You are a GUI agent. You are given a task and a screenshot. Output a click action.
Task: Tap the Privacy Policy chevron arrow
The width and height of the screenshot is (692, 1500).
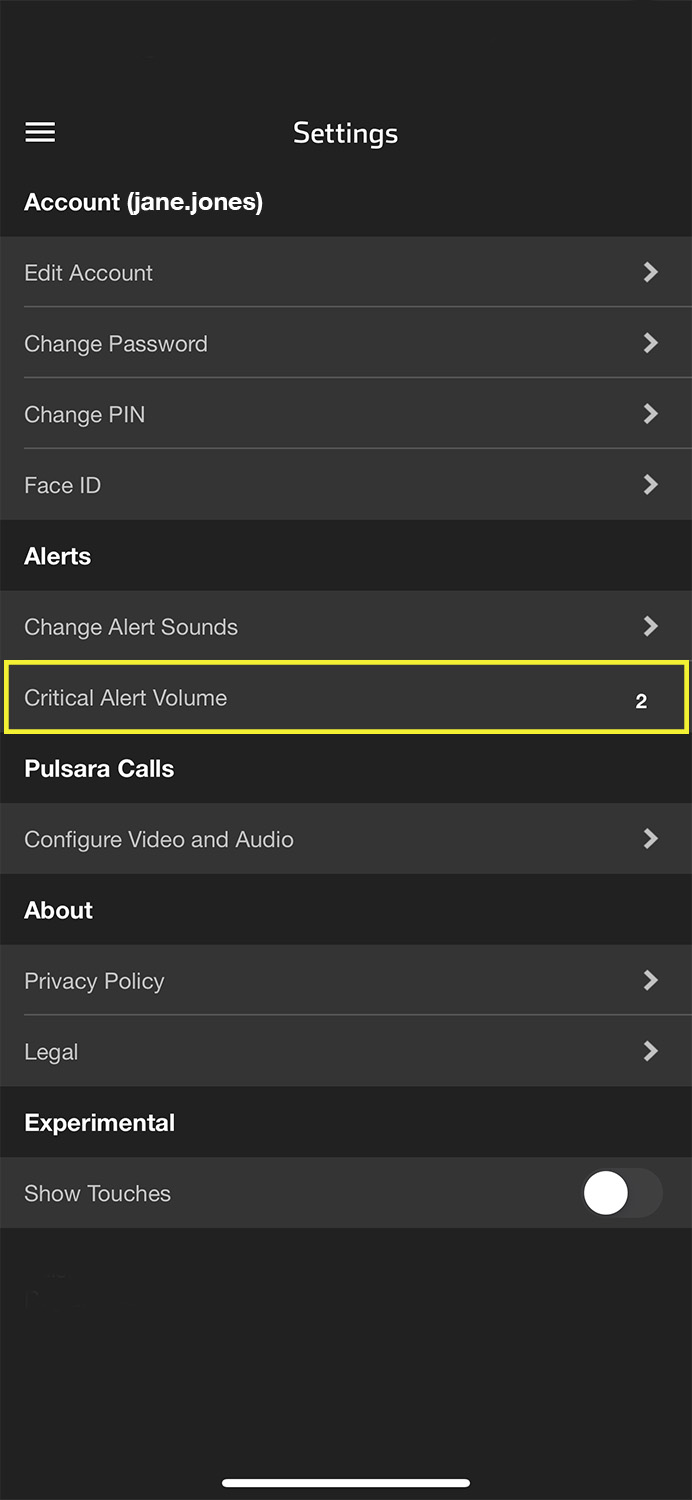click(650, 981)
